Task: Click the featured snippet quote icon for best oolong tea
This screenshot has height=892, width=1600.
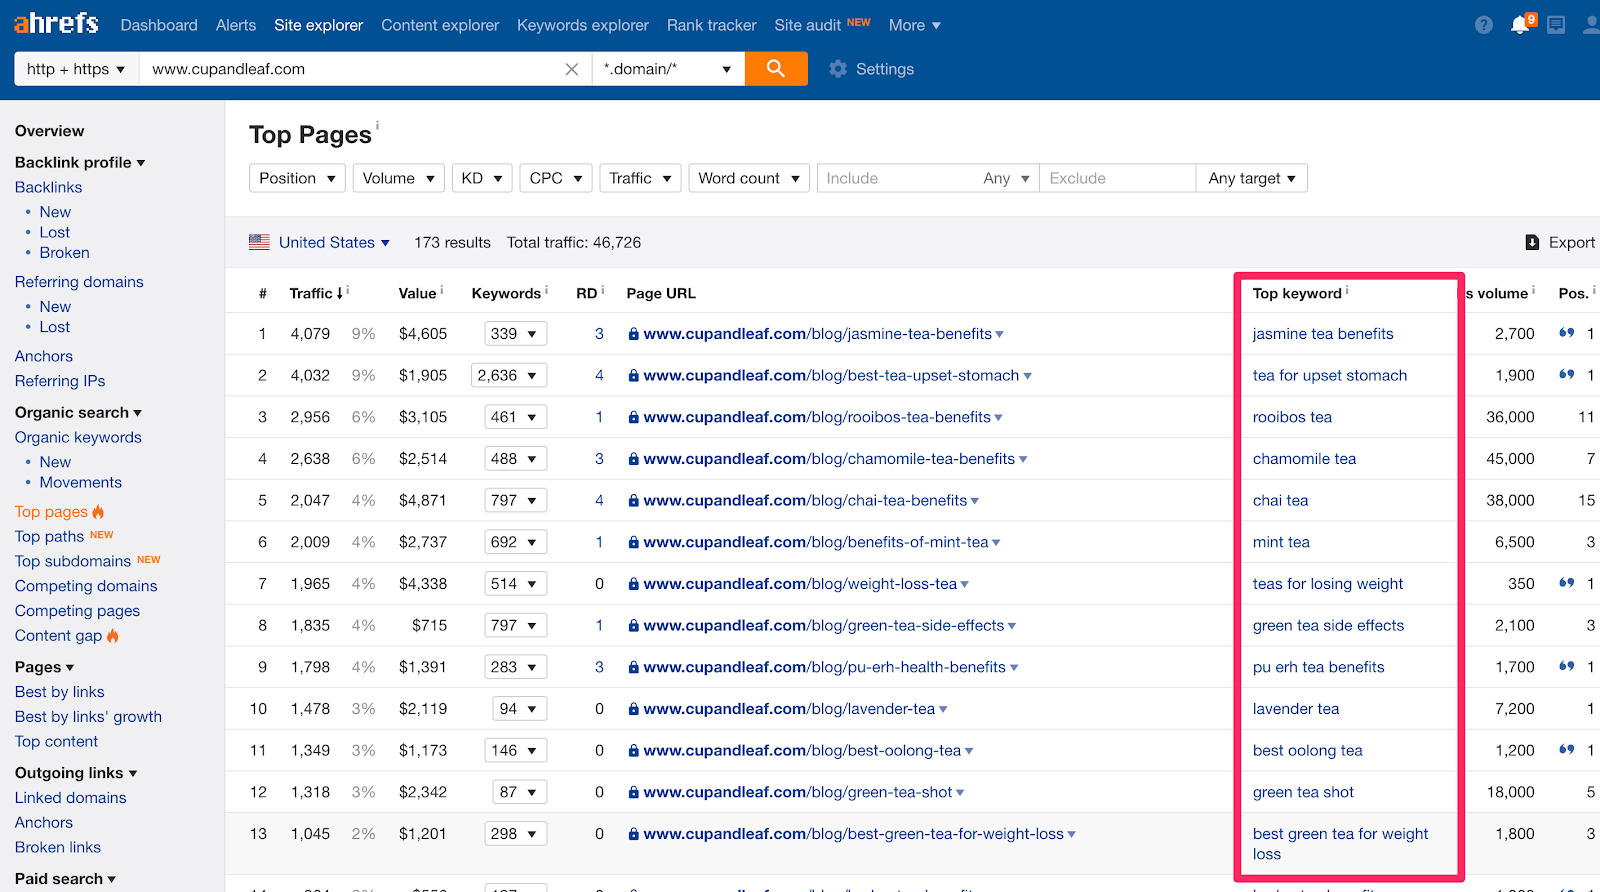Action: [x=1567, y=749]
